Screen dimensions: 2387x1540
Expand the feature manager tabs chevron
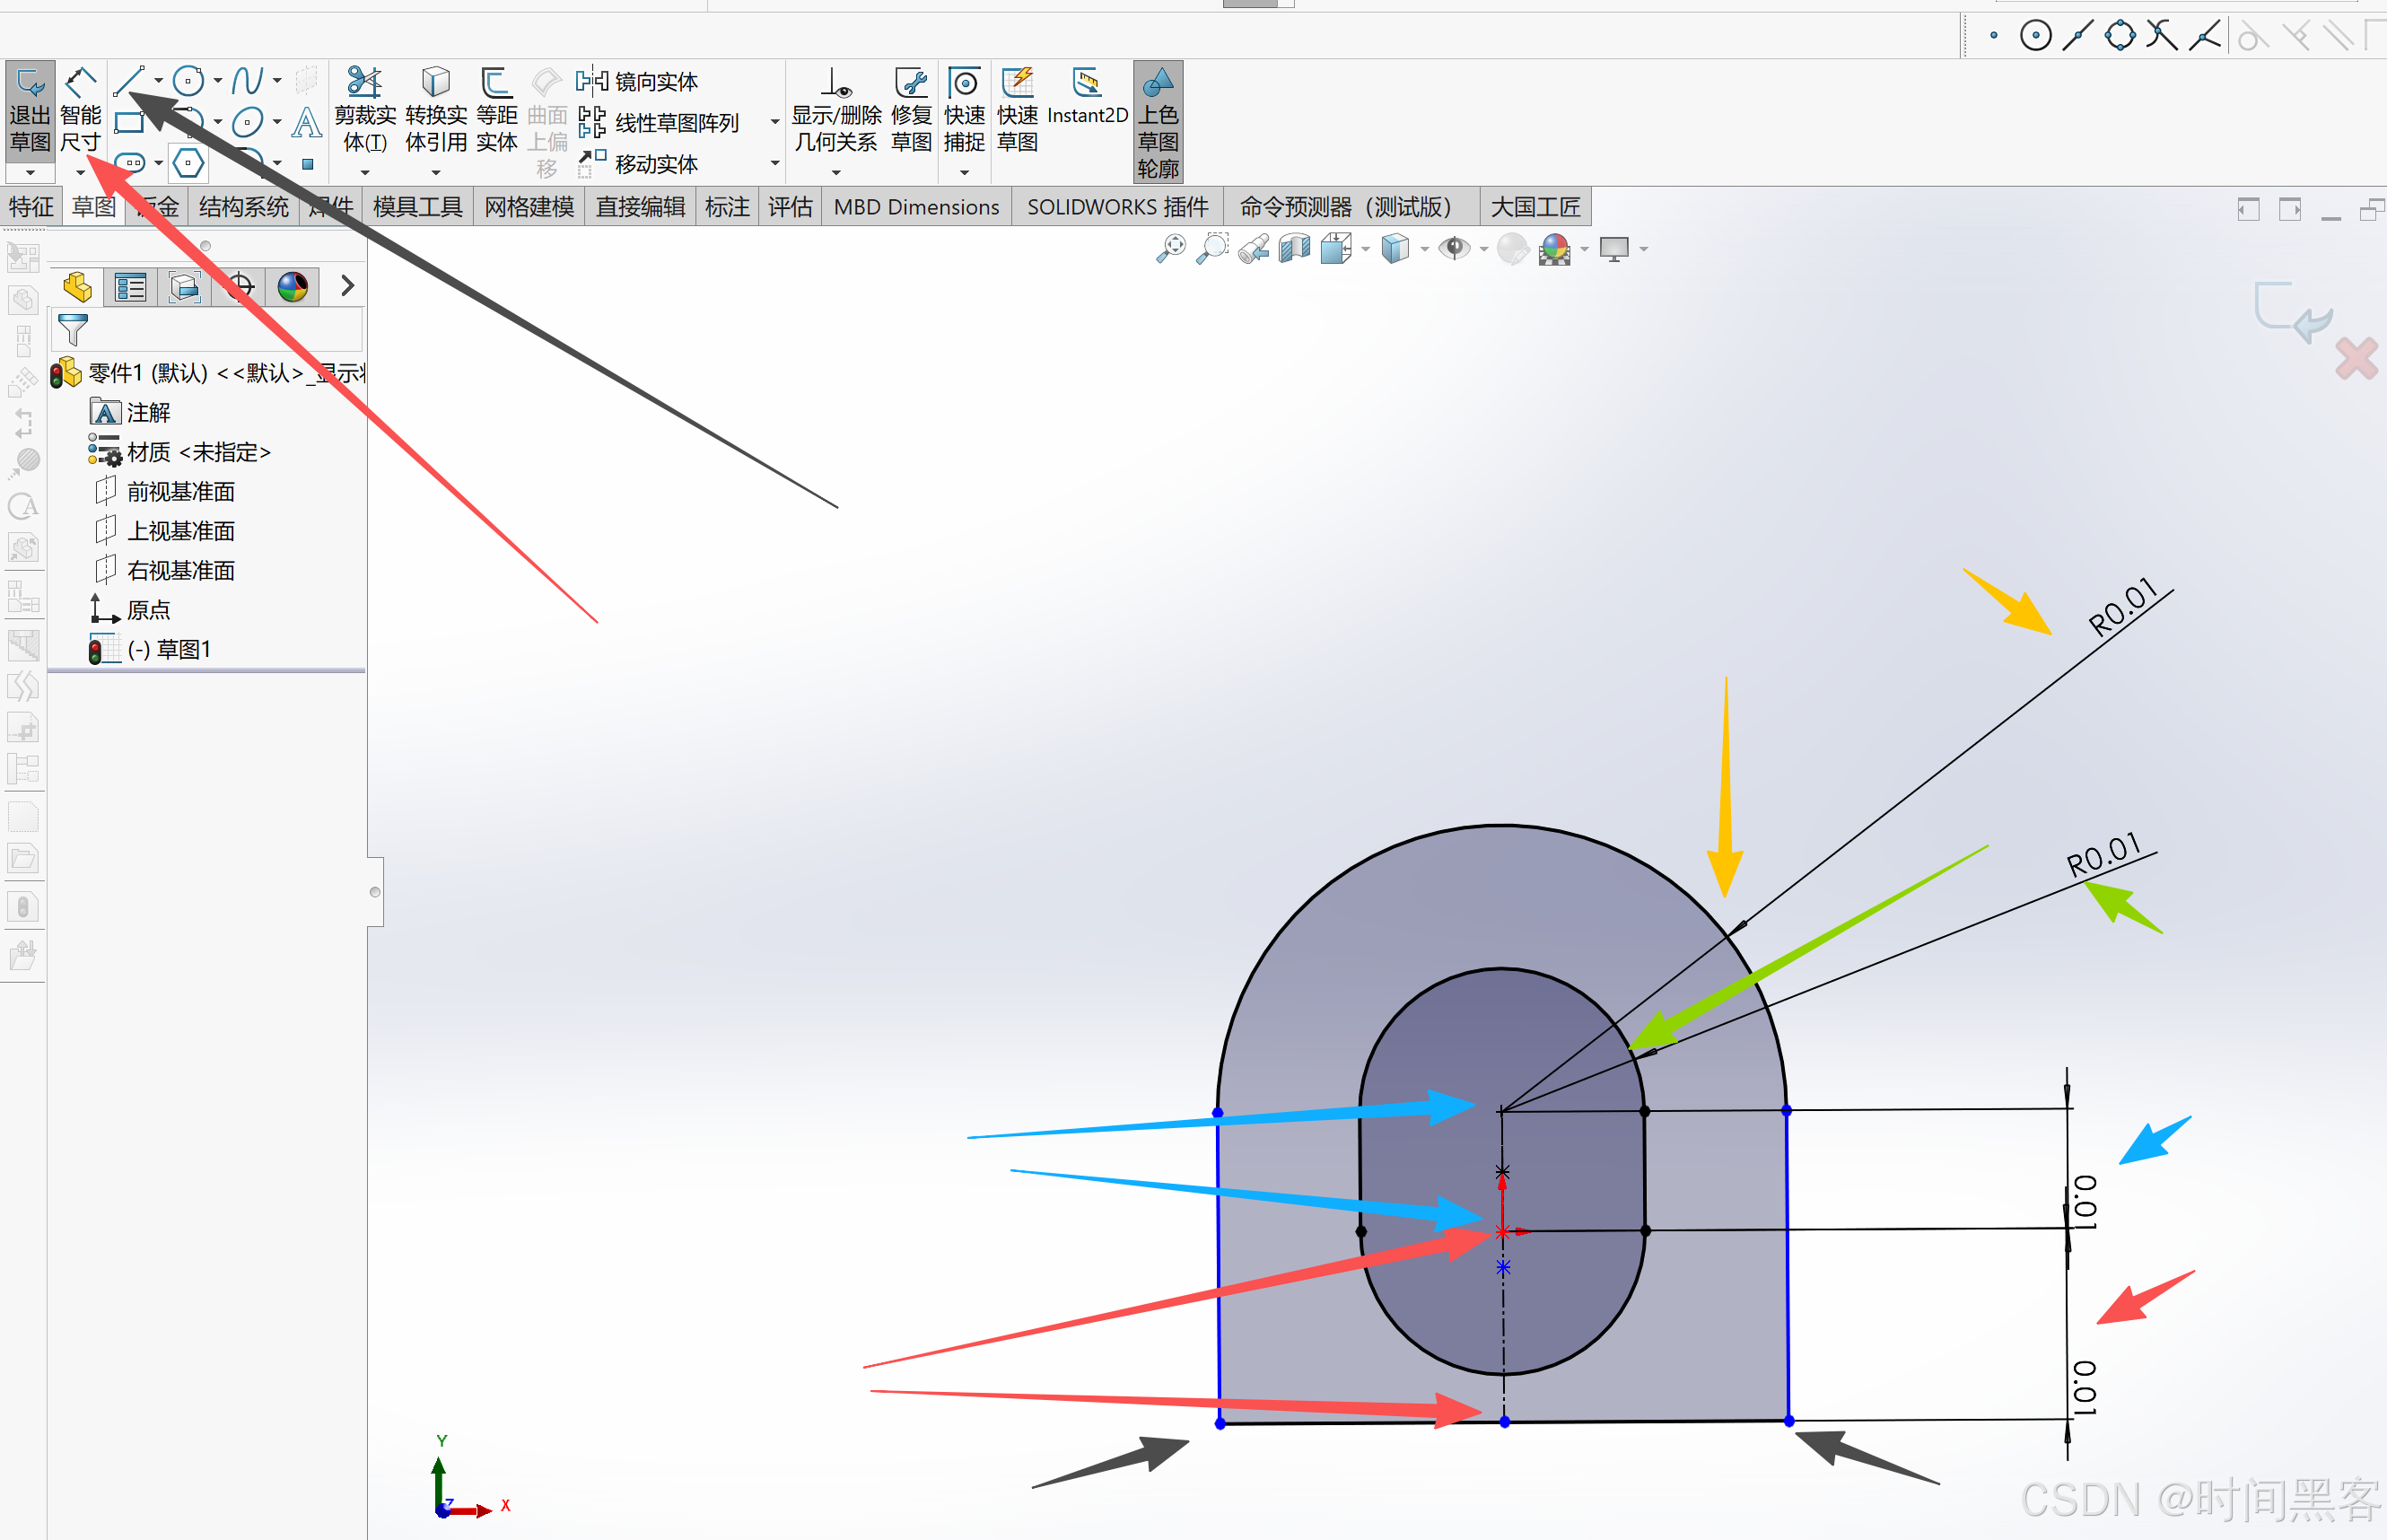[x=347, y=286]
